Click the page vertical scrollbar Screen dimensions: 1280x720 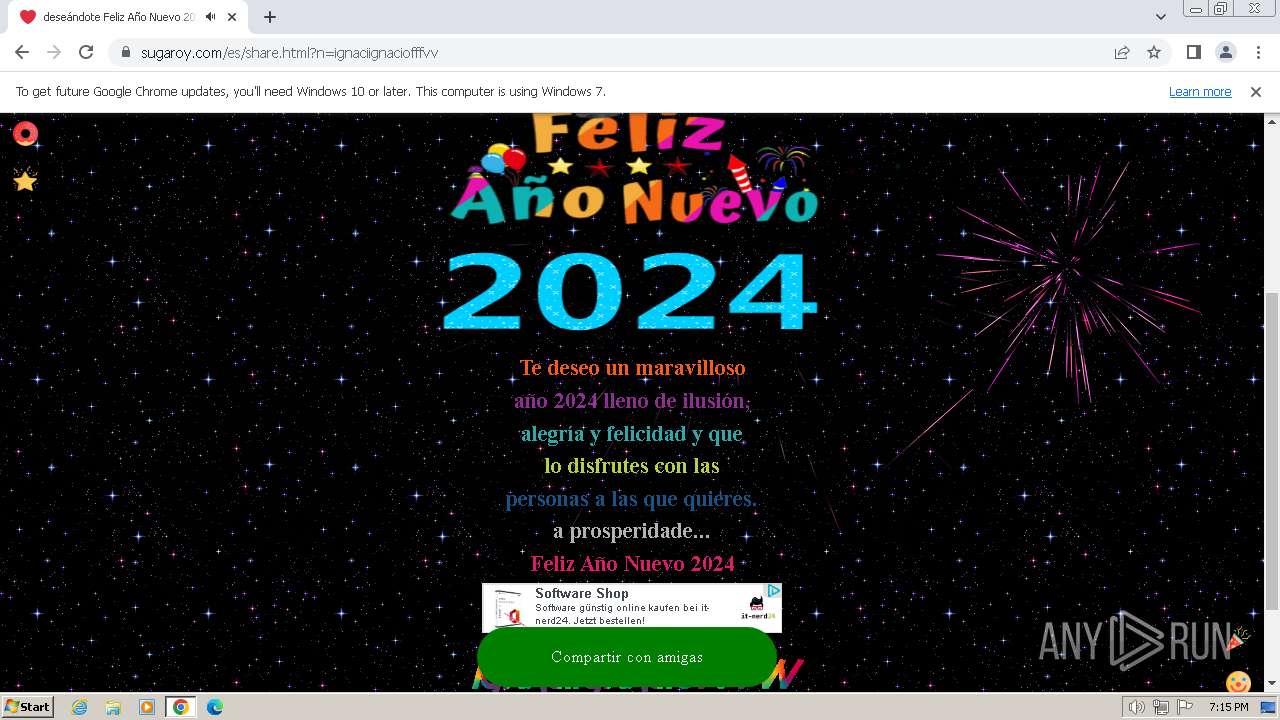coord(1272,450)
